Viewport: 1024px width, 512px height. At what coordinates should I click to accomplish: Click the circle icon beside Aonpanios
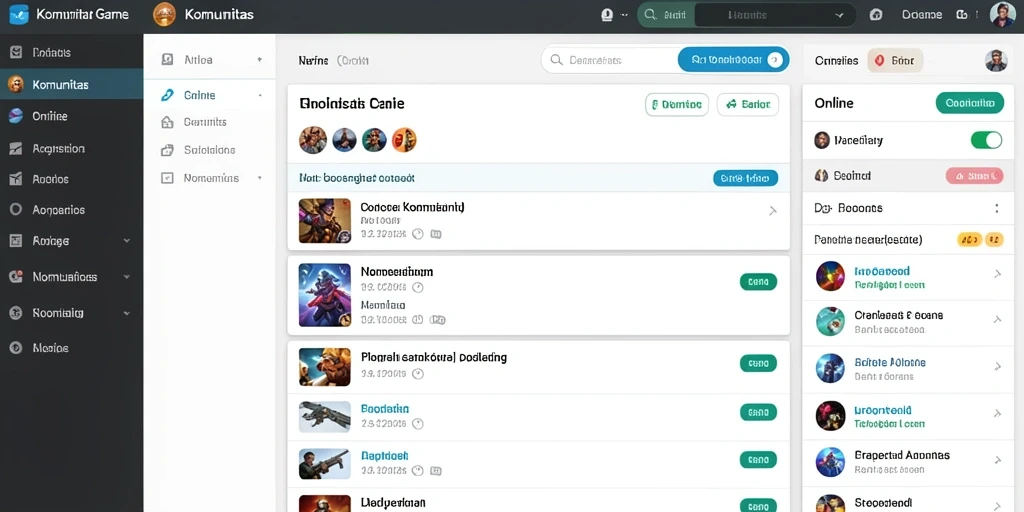click(16, 210)
